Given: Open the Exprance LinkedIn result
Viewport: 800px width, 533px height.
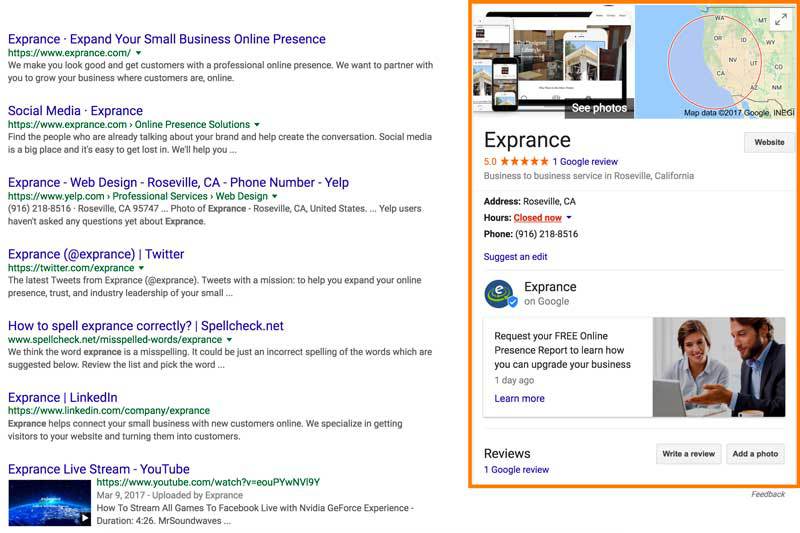Looking at the screenshot, I should [x=63, y=397].
